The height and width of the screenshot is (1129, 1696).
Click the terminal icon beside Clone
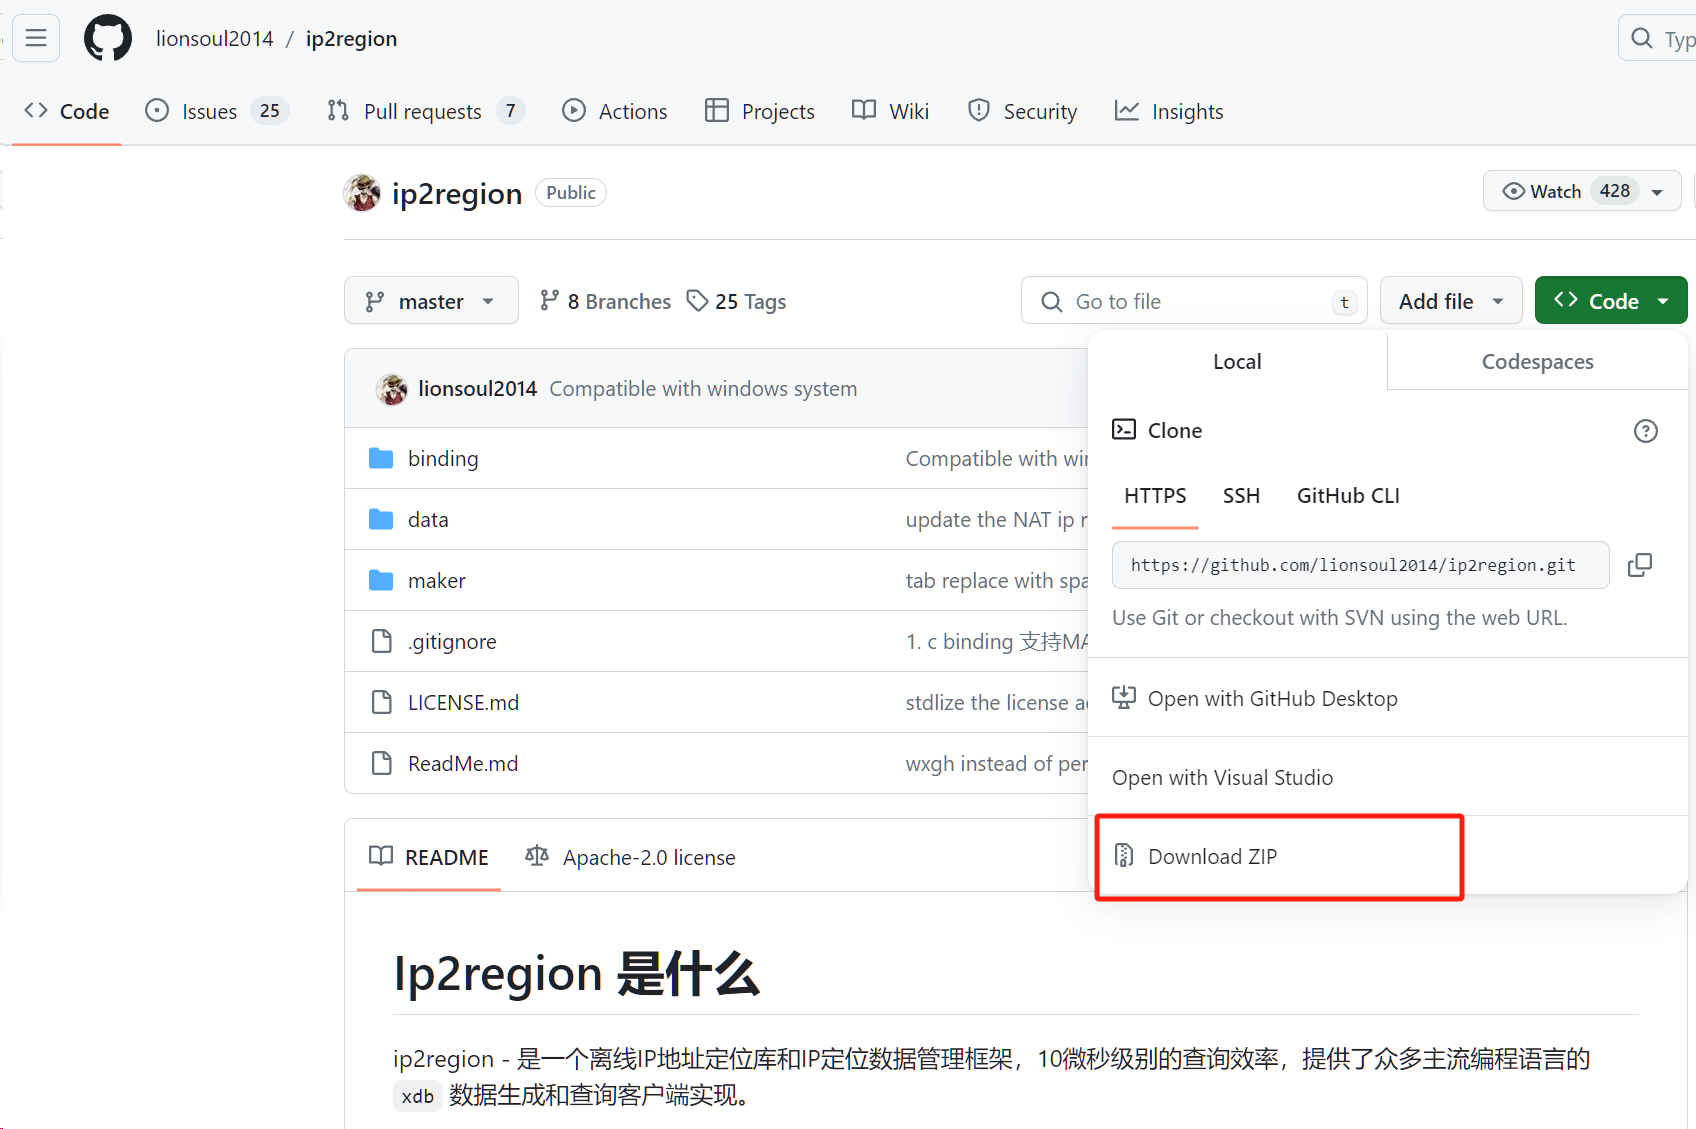pos(1124,430)
